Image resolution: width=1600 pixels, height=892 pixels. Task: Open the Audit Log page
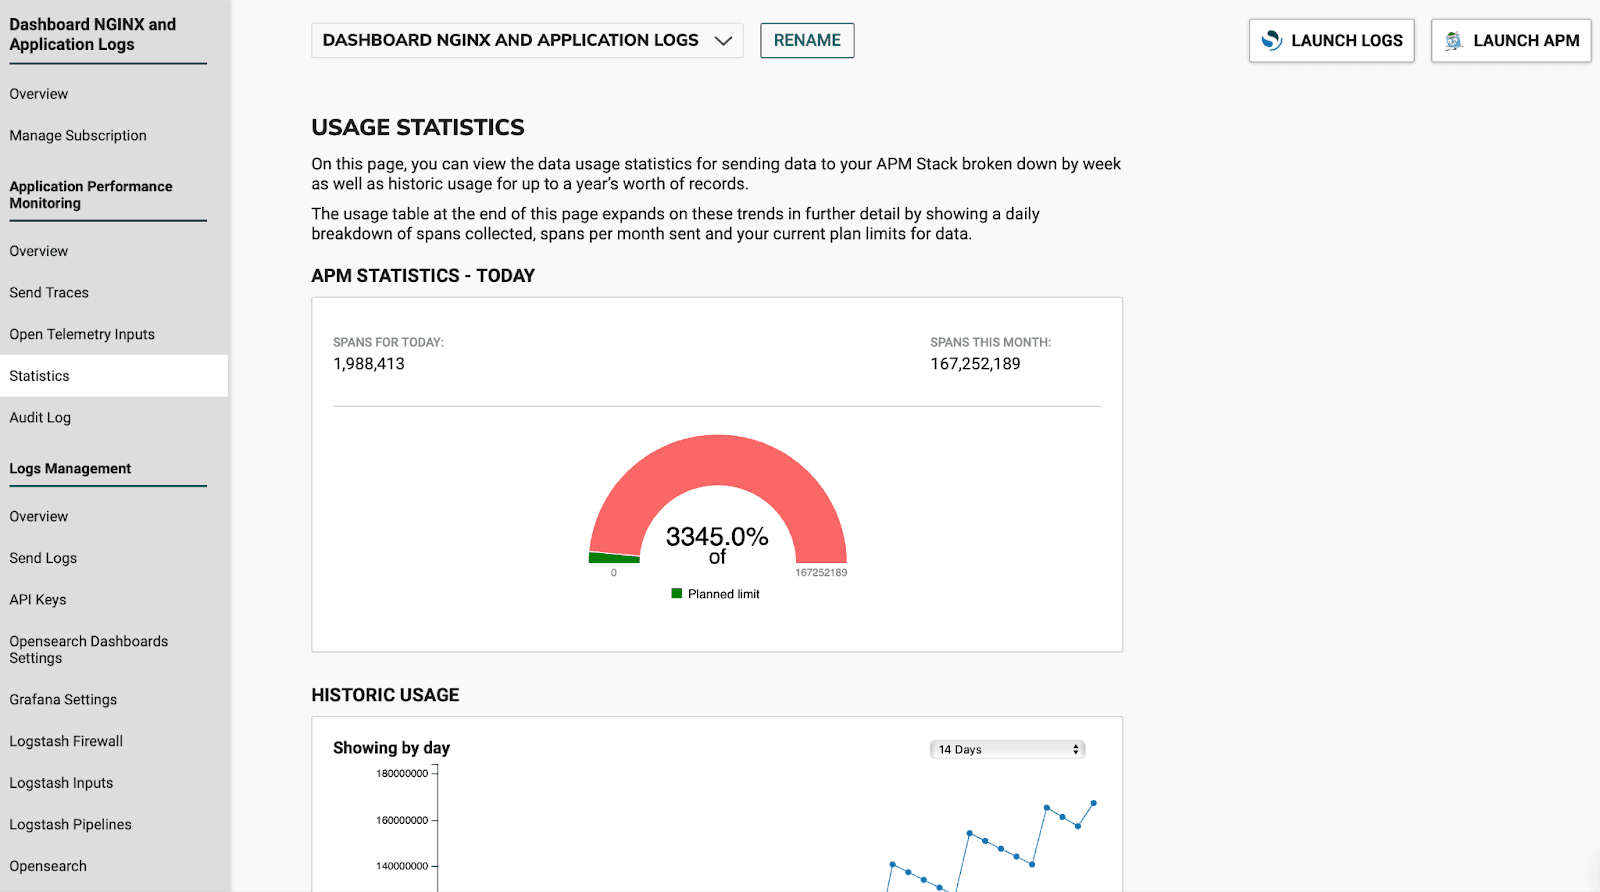click(40, 417)
